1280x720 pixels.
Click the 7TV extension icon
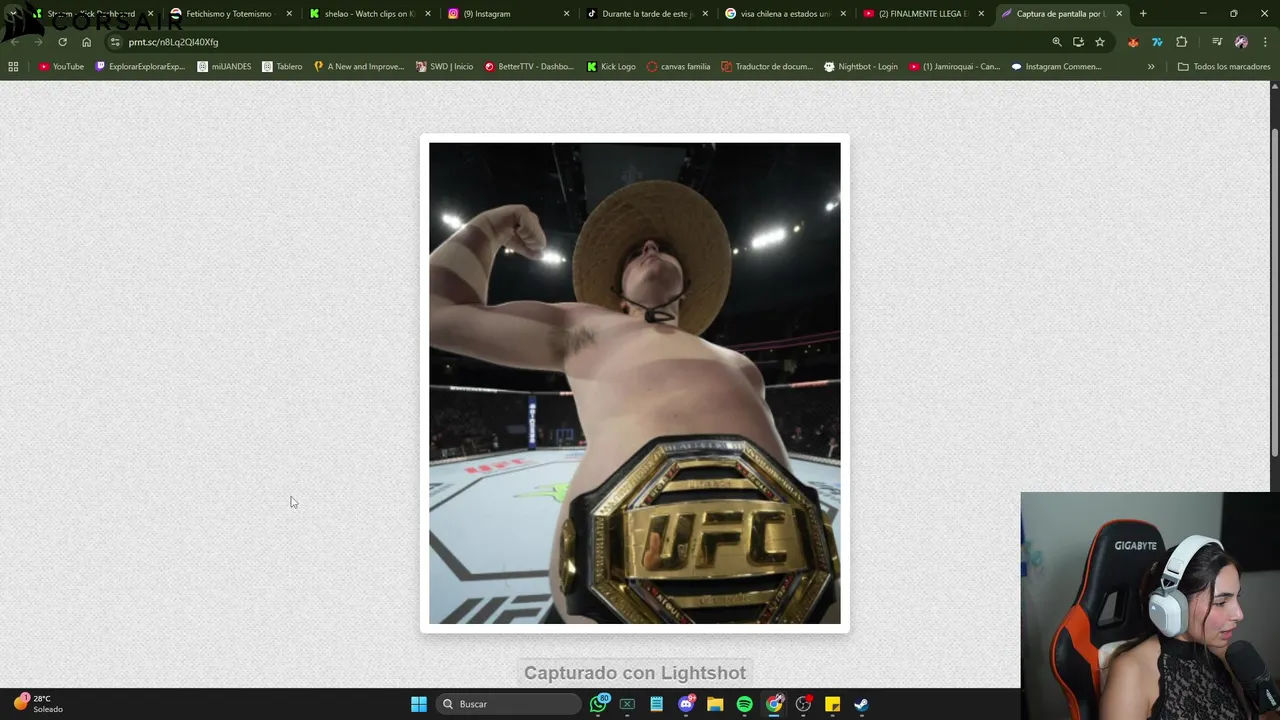pyautogui.click(x=1157, y=42)
